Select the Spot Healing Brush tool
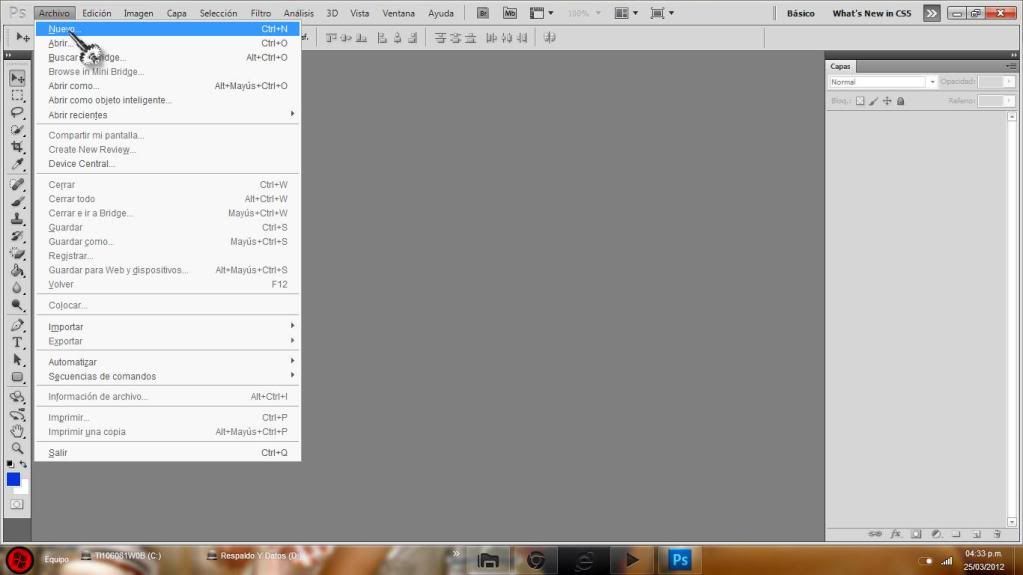Screen dimensions: 1023x575 coord(17,185)
